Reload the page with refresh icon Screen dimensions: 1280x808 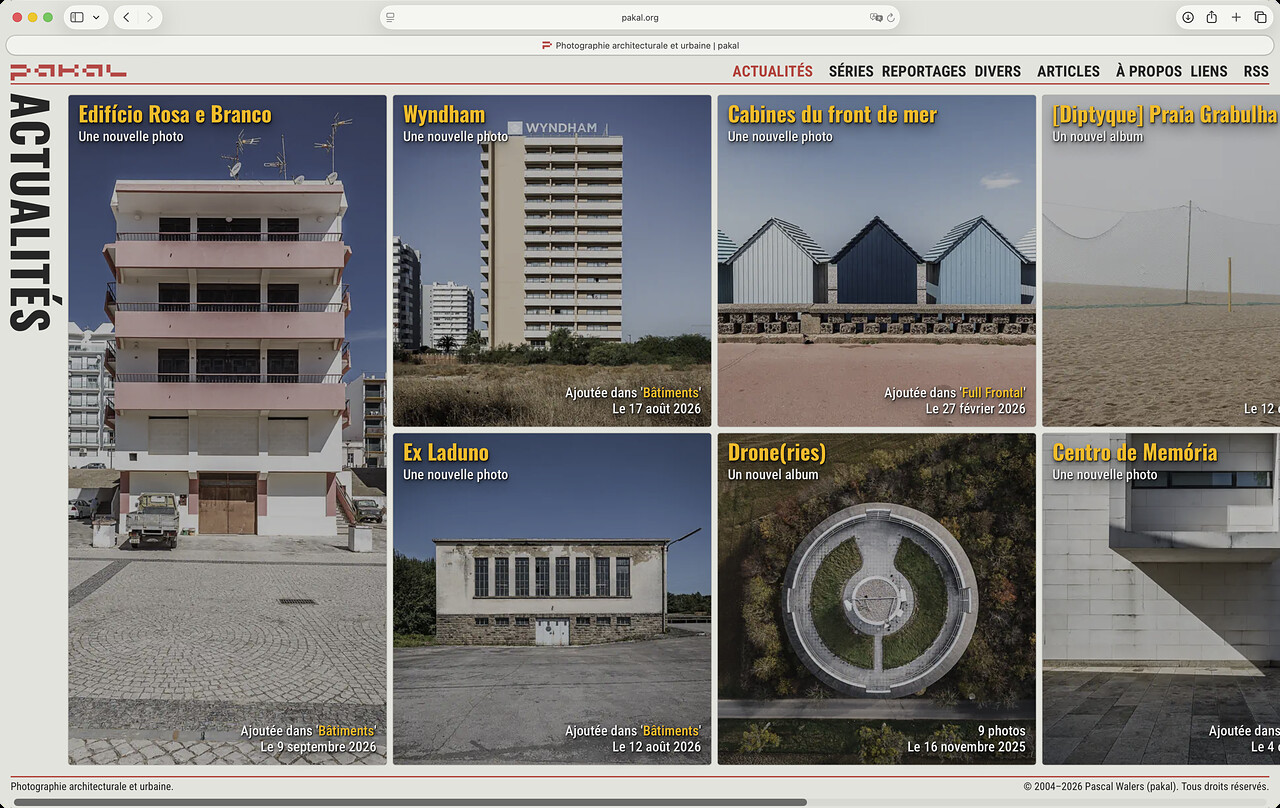coord(890,17)
